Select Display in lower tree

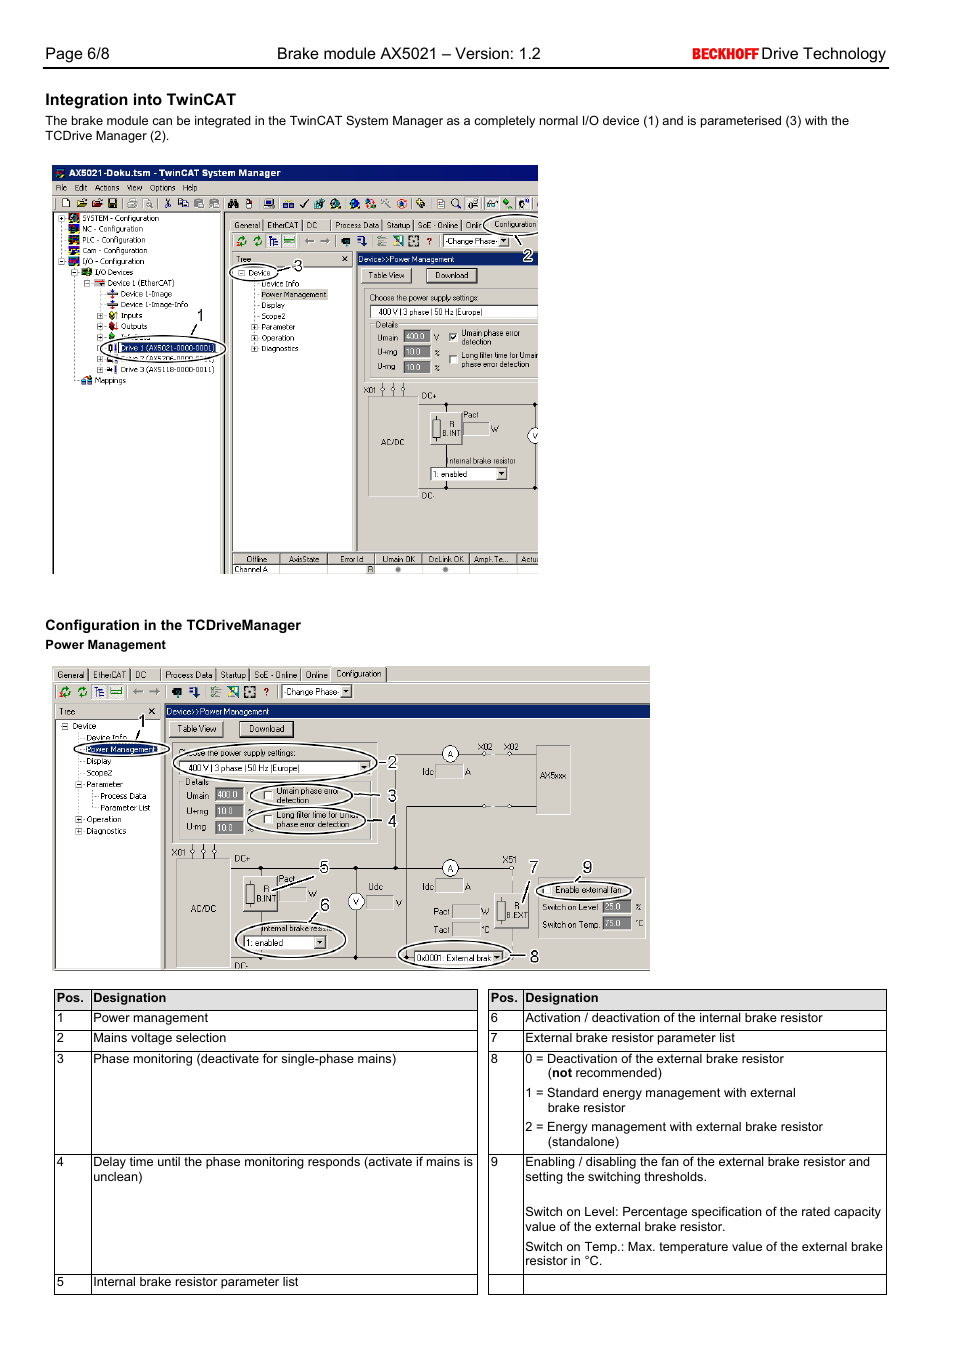(99, 761)
